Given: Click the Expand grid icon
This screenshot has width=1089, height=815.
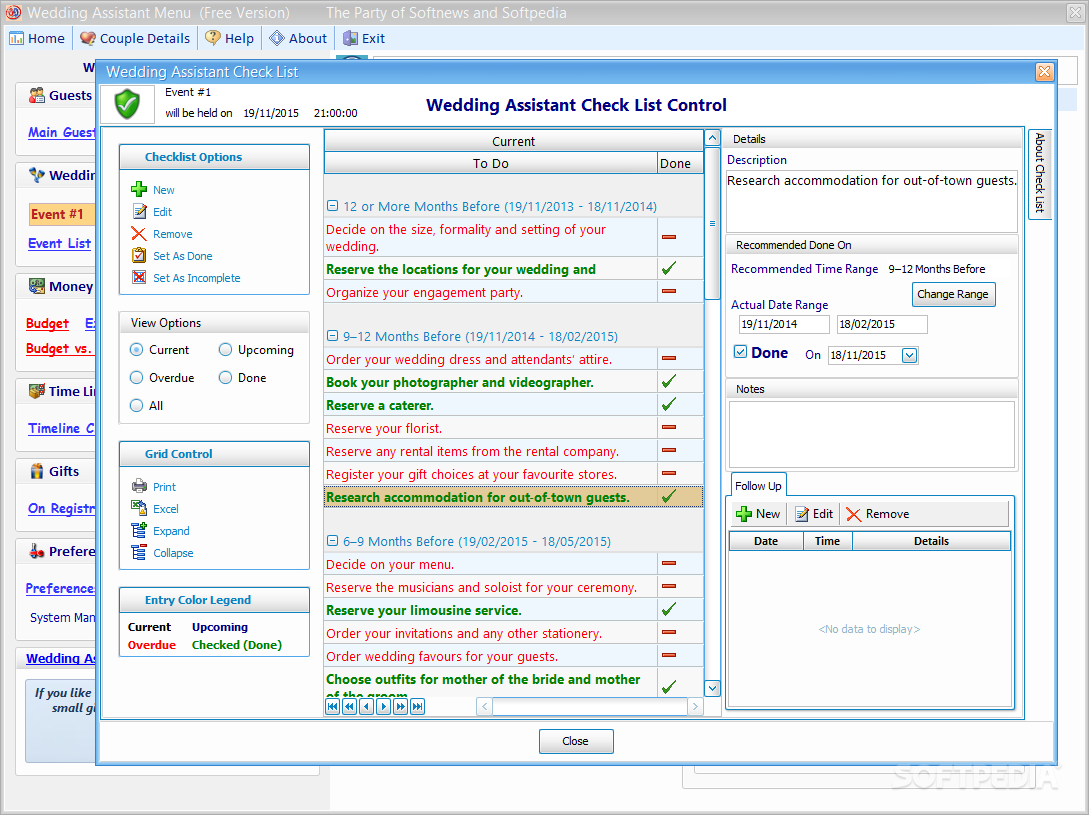Looking at the screenshot, I should coord(139,530).
